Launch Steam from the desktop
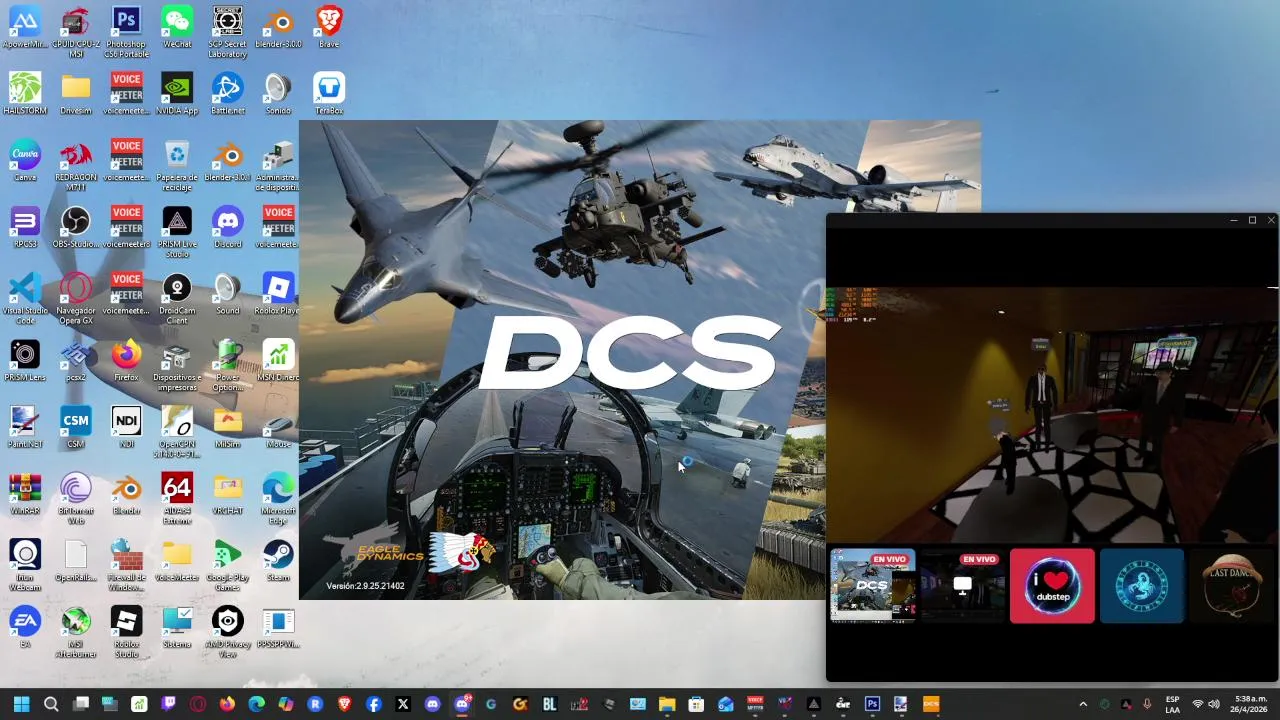The image size is (1280, 720). (x=278, y=561)
